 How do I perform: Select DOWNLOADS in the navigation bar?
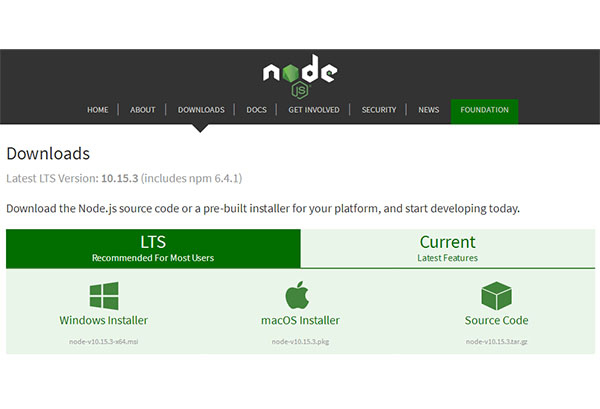pyautogui.click(x=201, y=110)
